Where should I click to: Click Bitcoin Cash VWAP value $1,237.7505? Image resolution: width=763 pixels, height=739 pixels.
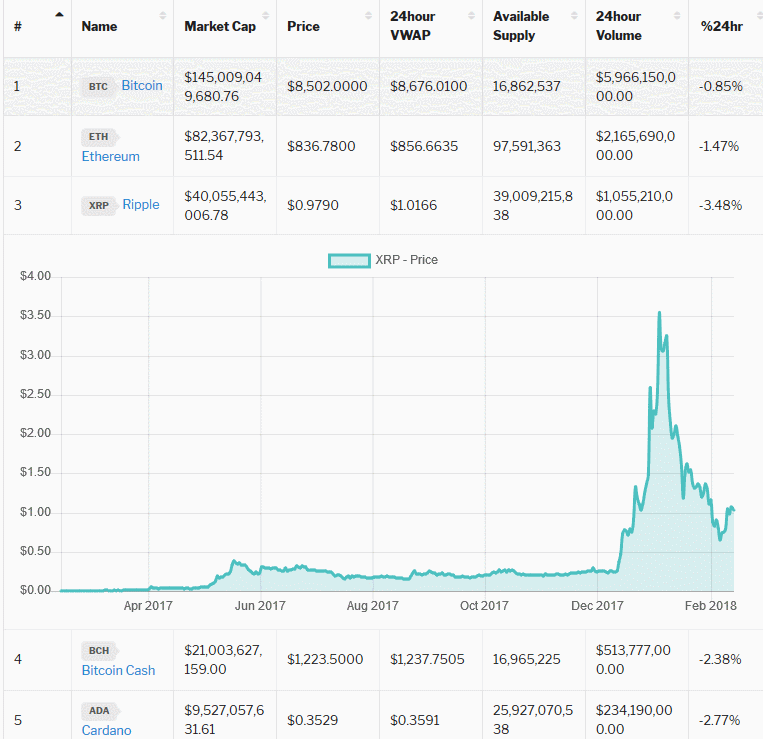click(x=427, y=659)
